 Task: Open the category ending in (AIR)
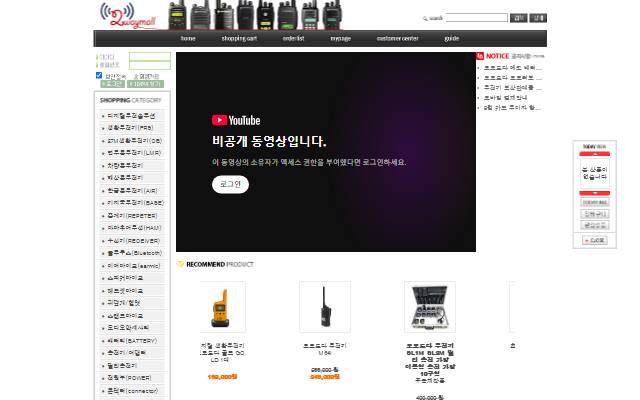[133, 191]
